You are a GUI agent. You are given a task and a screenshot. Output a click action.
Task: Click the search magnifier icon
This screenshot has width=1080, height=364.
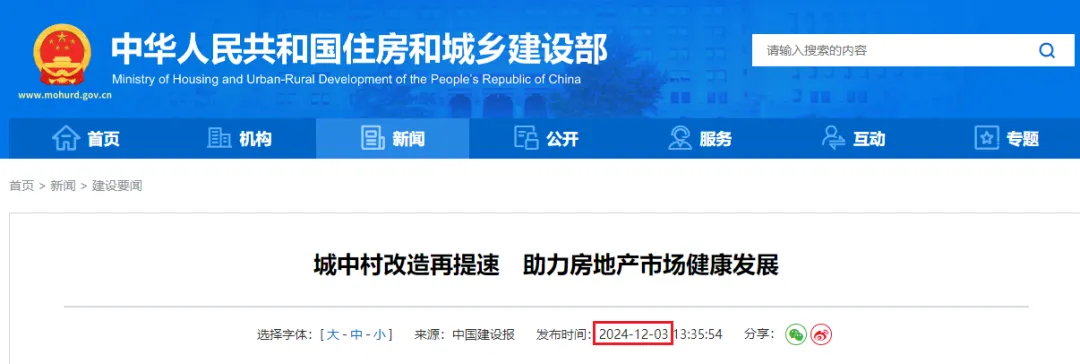click(1047, 50)
